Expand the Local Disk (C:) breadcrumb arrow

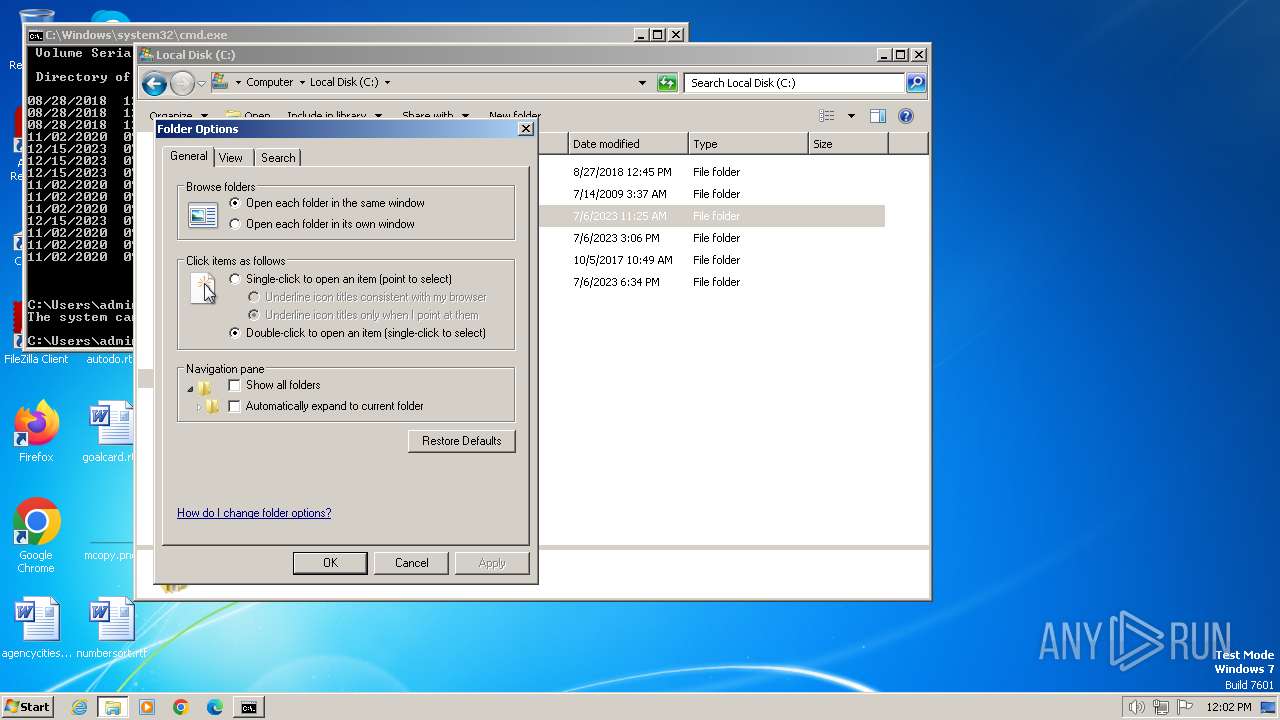click(x=387, y=83)
